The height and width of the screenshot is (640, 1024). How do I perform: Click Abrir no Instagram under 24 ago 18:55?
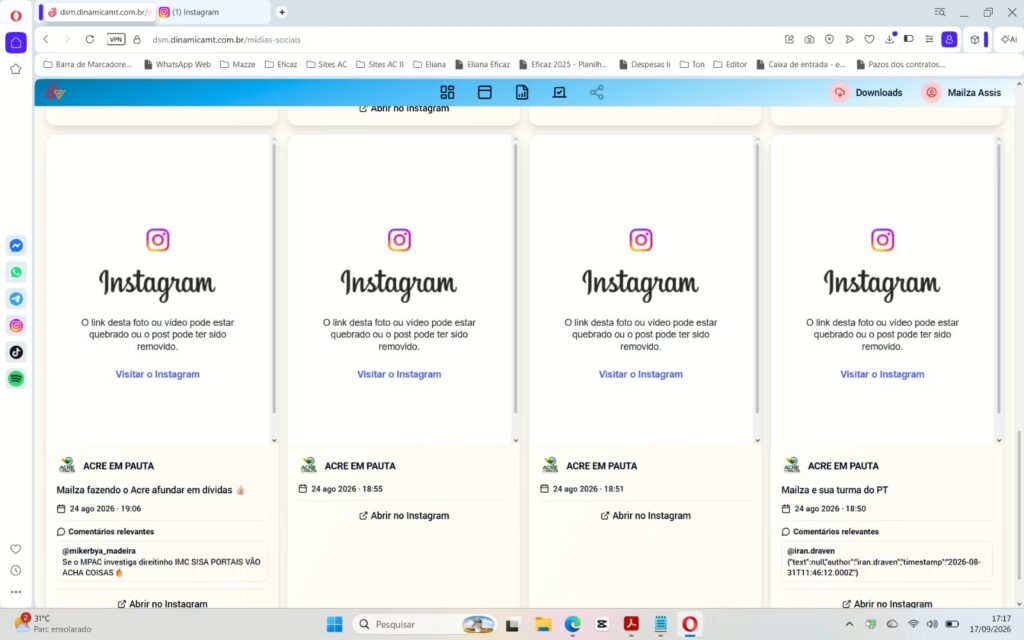tap(404, 515)
